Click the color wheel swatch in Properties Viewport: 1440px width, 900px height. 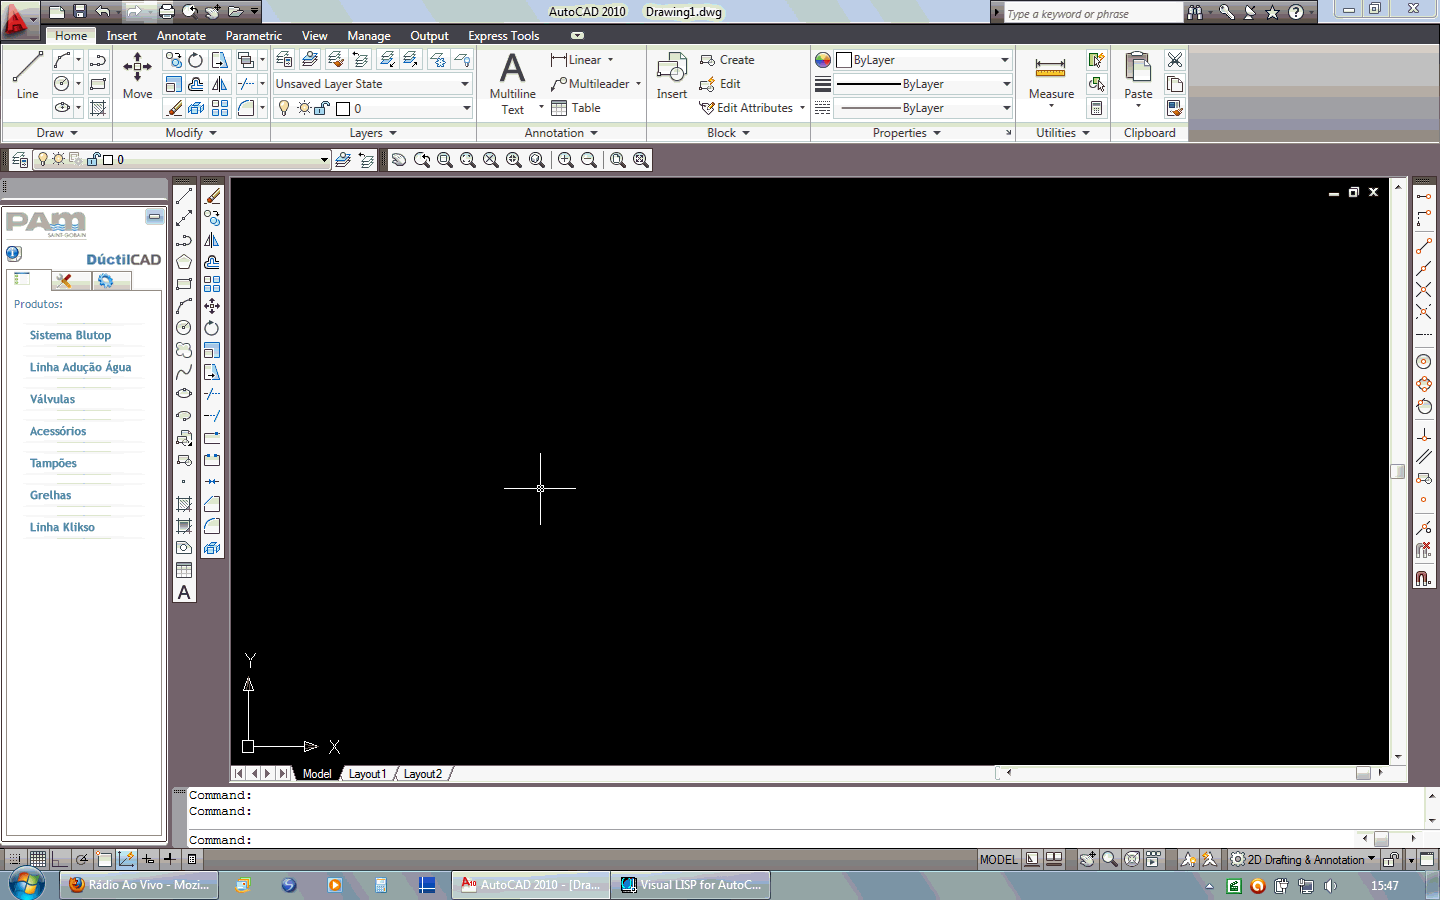pos(823,60)
